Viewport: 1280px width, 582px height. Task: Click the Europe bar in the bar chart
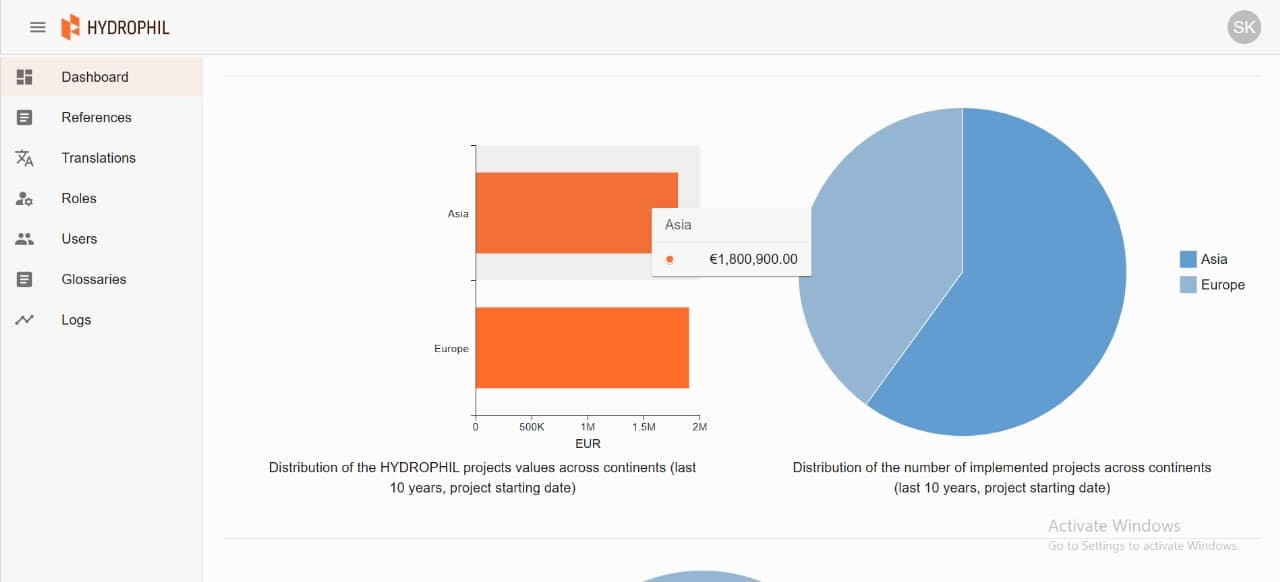point(582,347)
